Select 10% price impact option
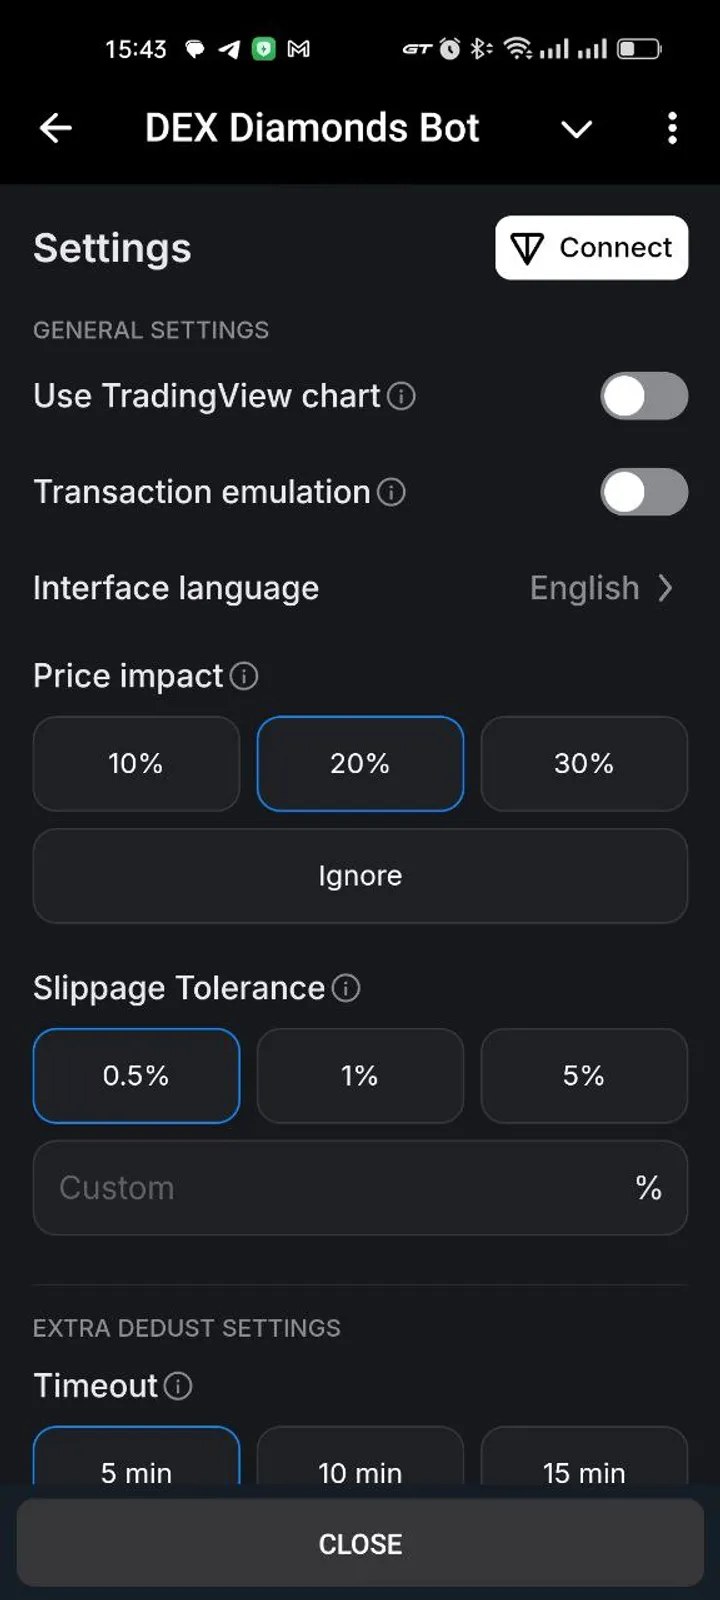This screenshot has width=720, height=1600. coord(136,764)
